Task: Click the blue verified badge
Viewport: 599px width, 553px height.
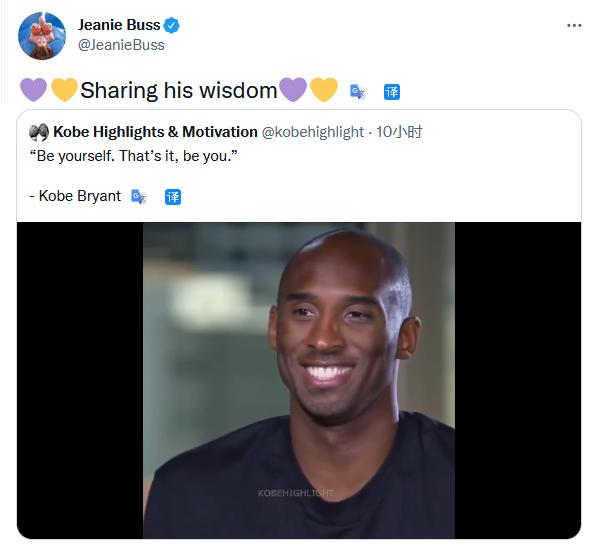Action: [x=172, y=25]
